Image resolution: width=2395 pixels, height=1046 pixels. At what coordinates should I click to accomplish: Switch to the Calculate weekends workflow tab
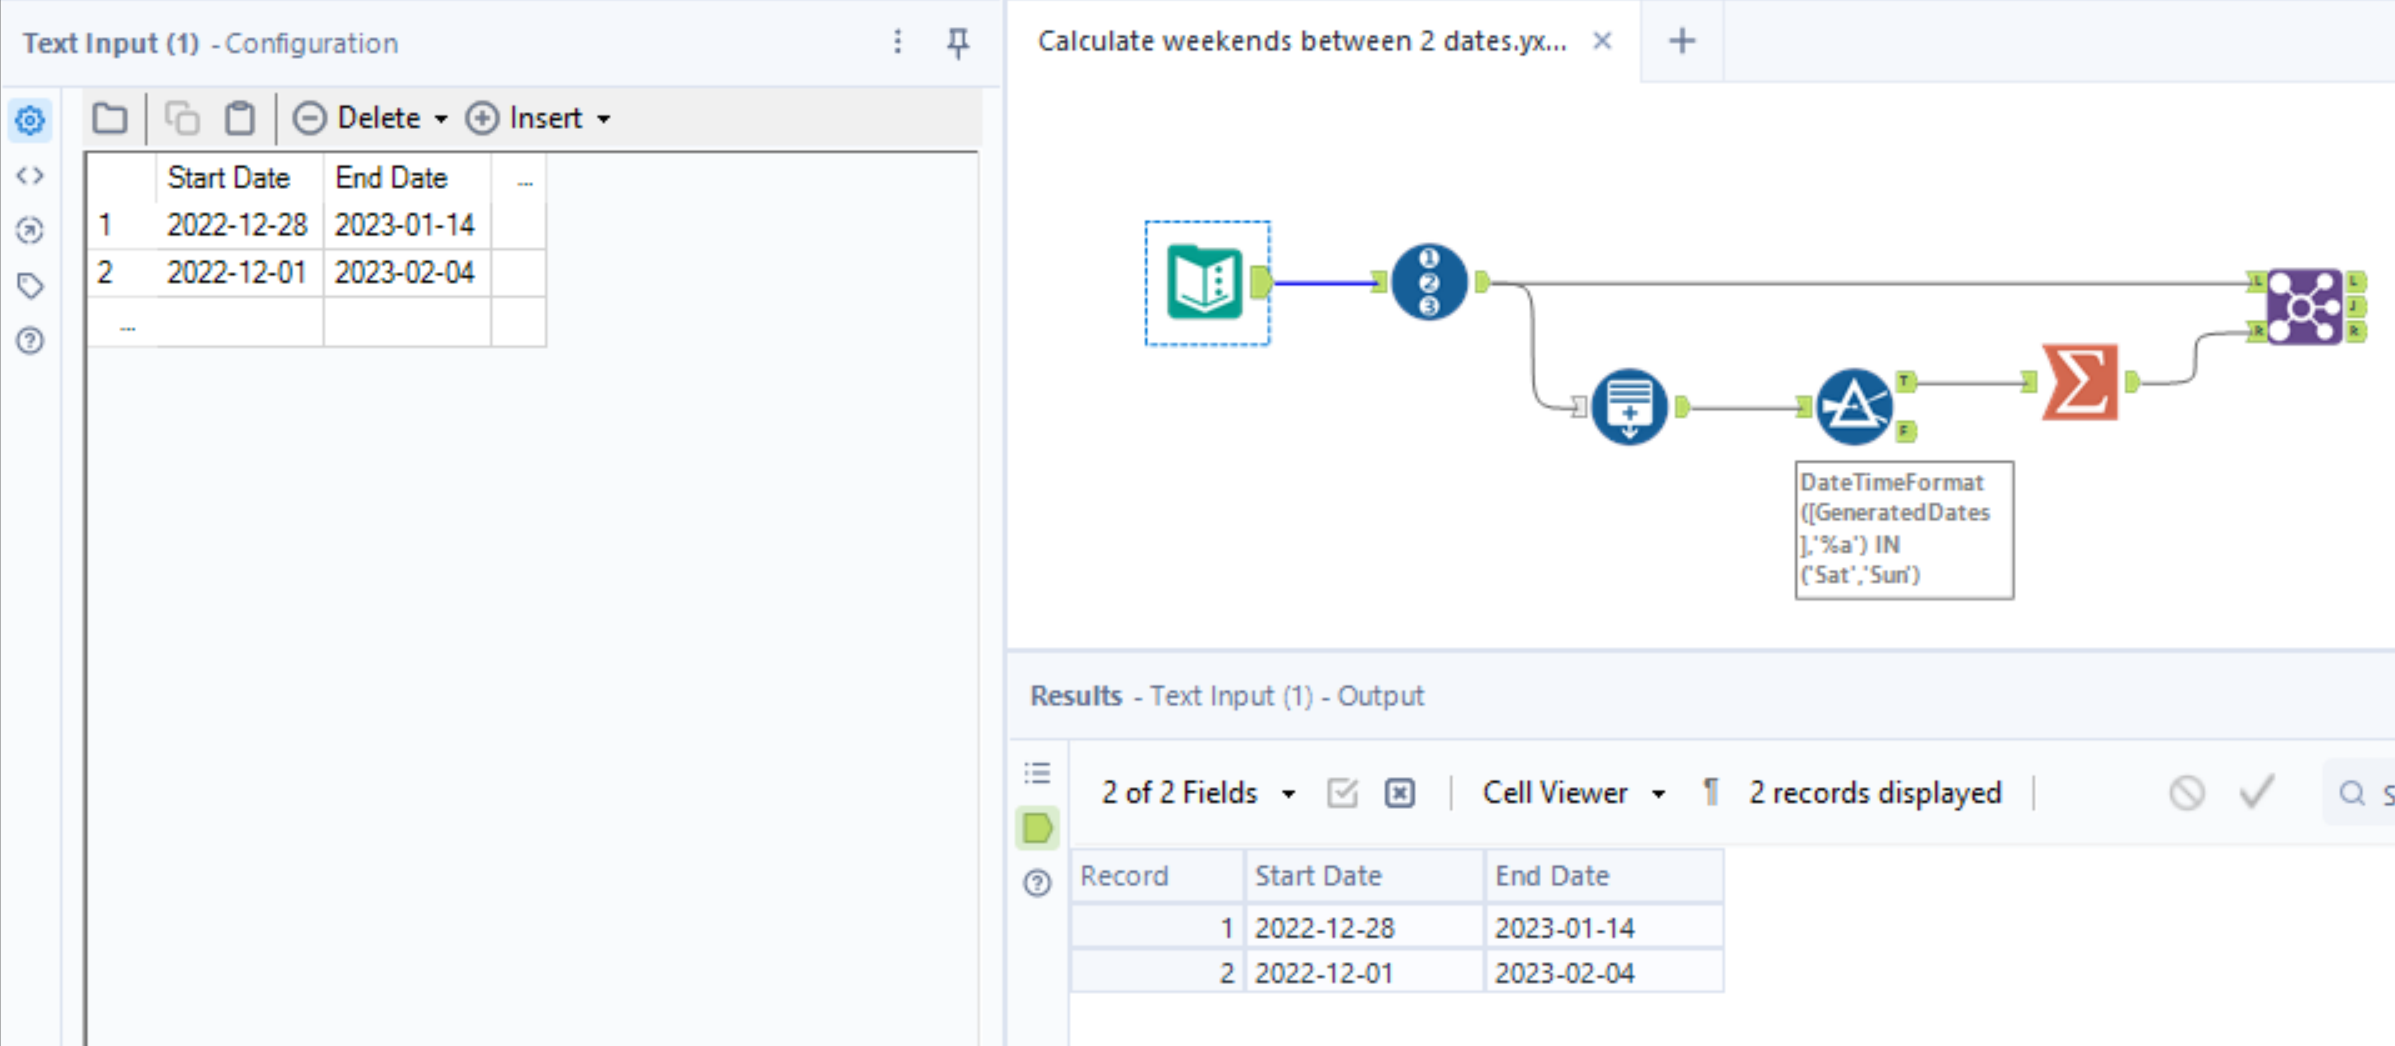click(x=1301, y=41)
